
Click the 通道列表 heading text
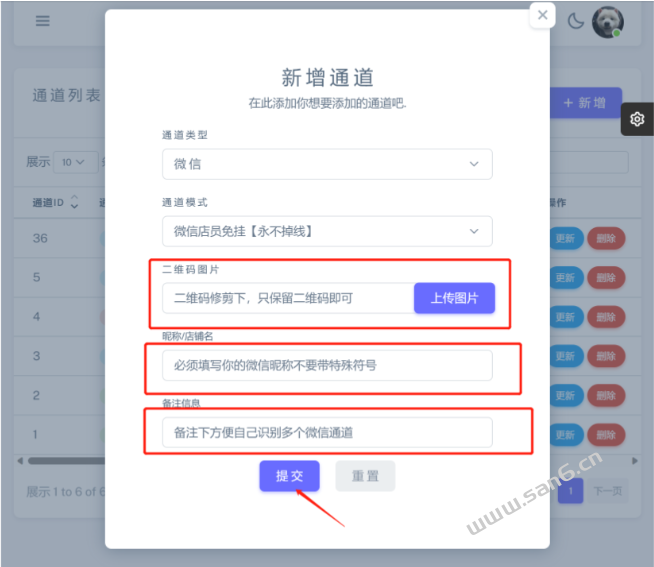(67, 96)
